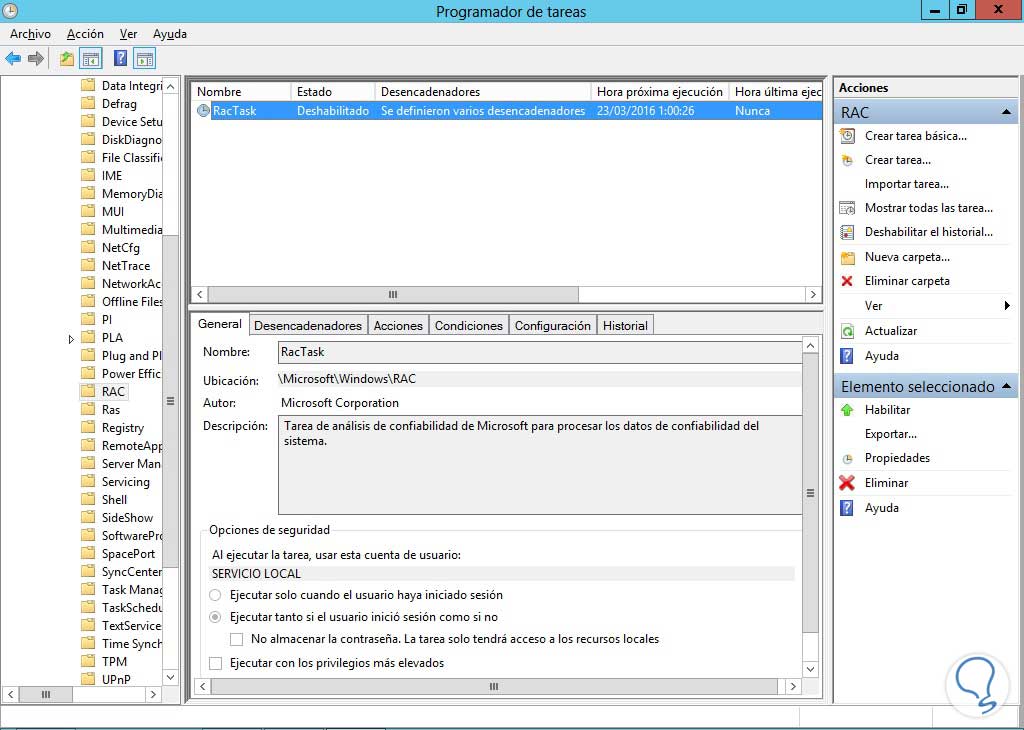Open the Acción menu
This screenshot has width=1024, height=730.
click(x=85, y=34)
